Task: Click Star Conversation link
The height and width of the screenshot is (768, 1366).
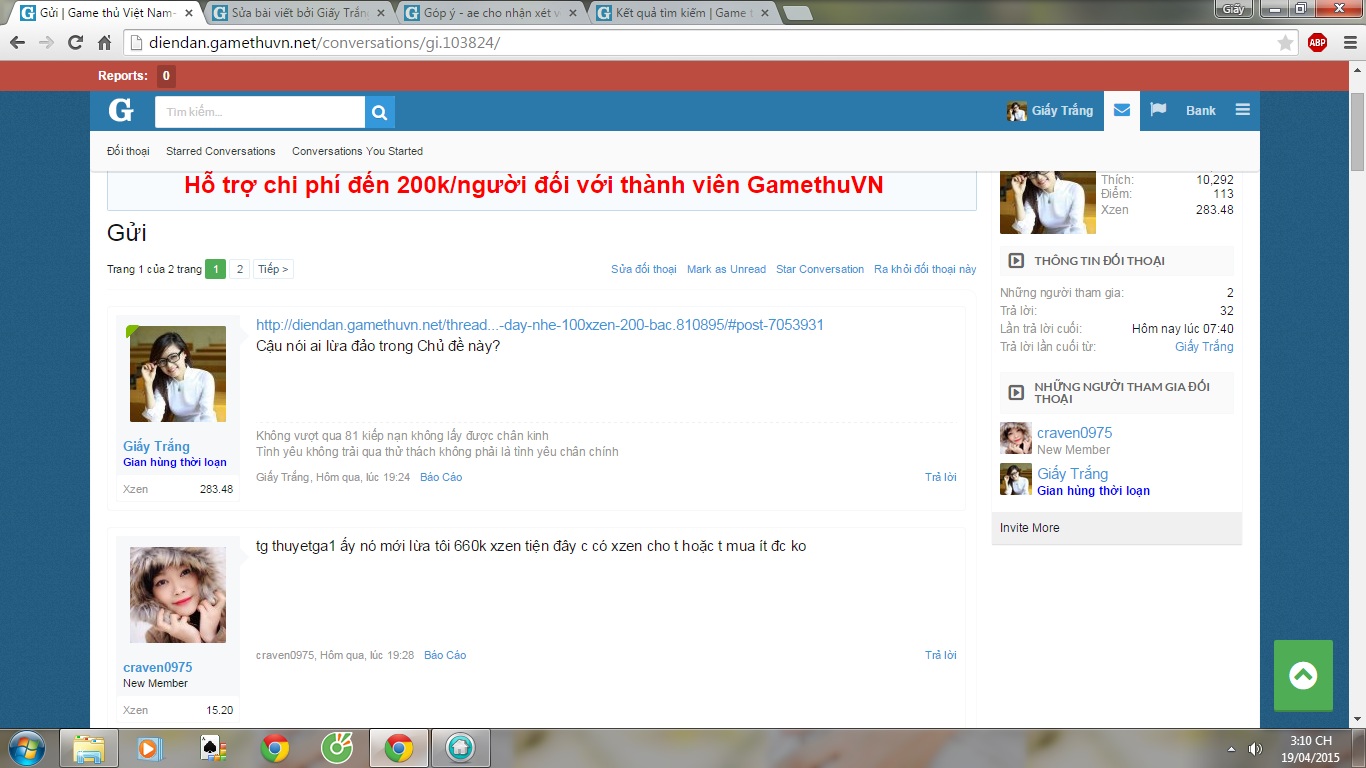Action: [x=820, y=269]
